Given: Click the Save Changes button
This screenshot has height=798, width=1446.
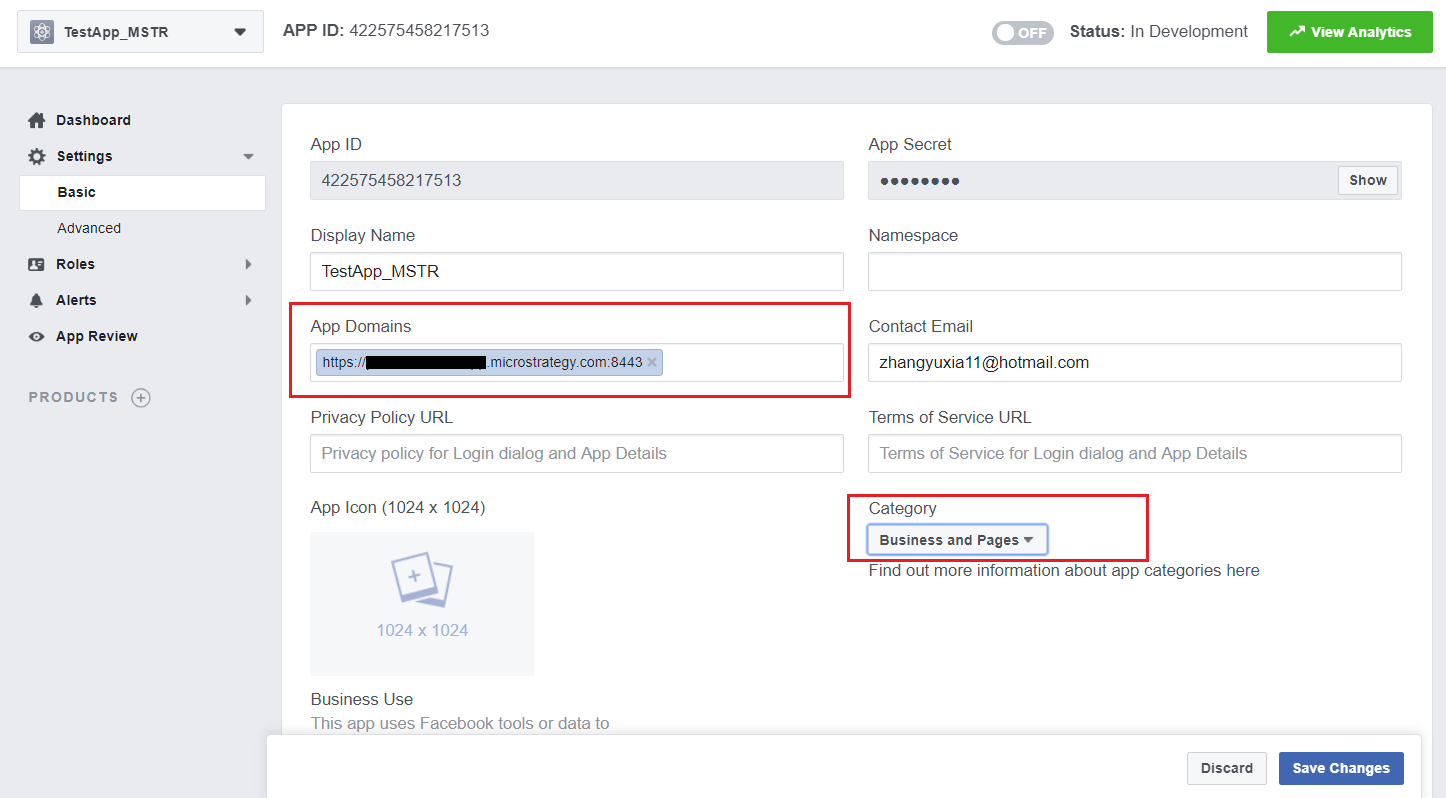Looking at the screenshot, I should (1341, 768).
